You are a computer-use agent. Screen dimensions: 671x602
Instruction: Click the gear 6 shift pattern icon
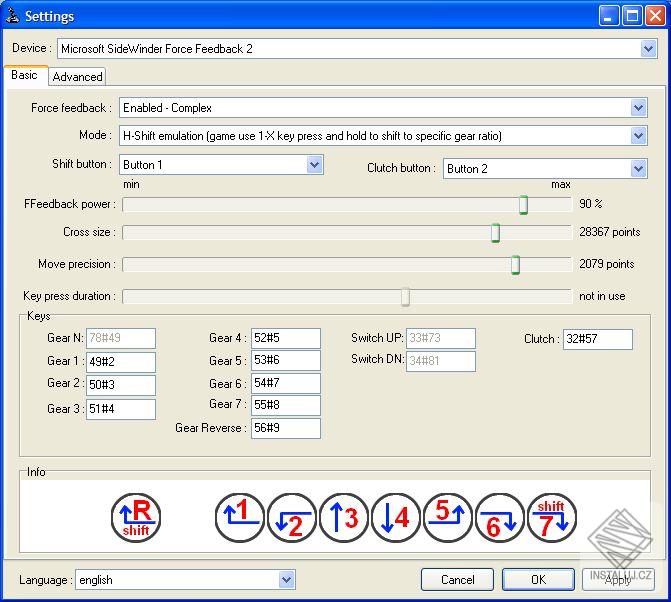tap(500, 518)
